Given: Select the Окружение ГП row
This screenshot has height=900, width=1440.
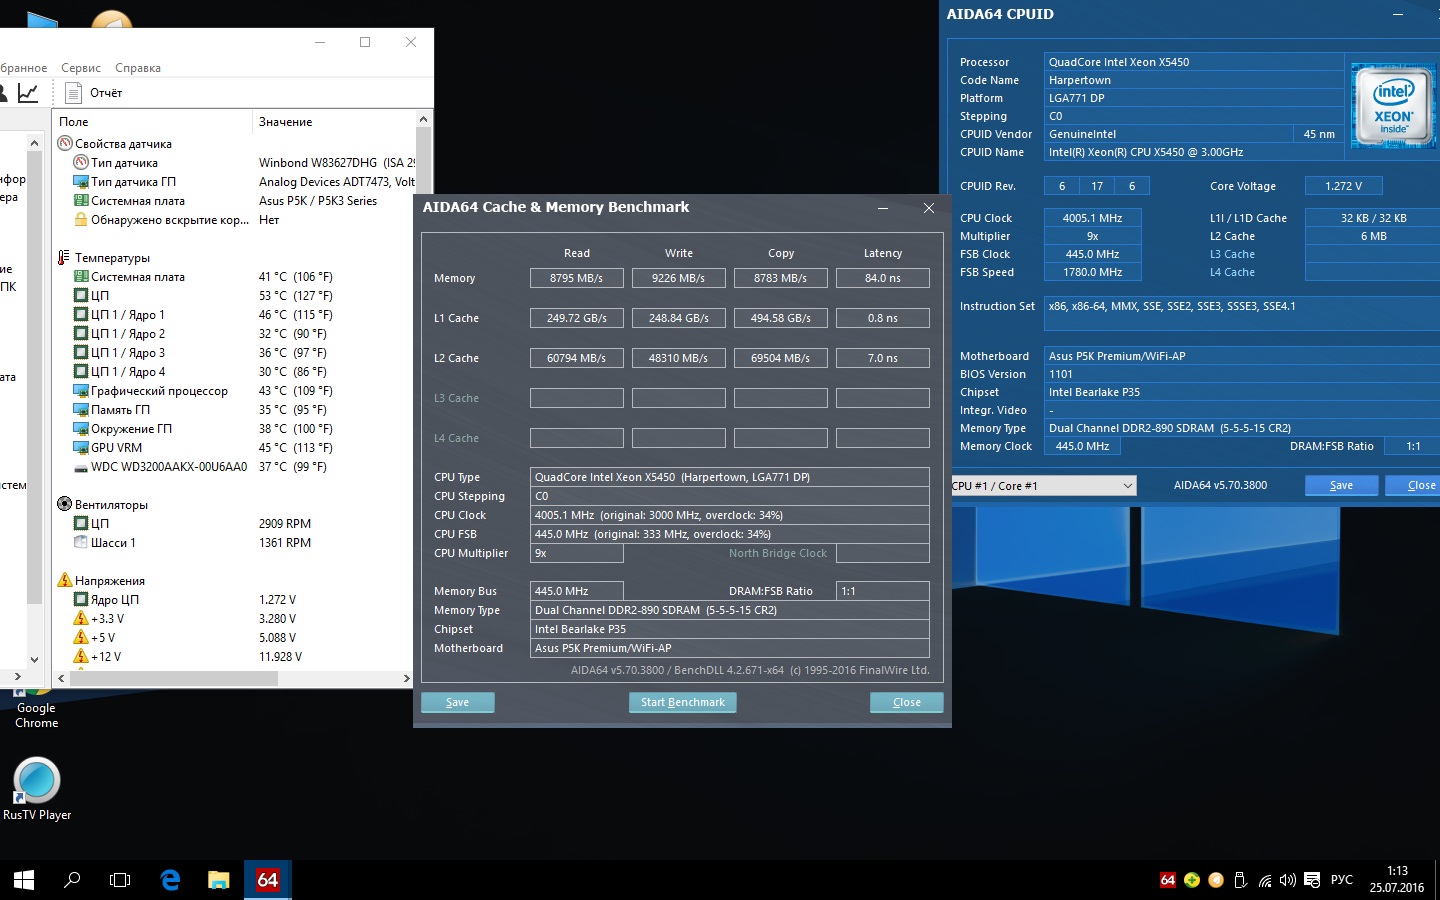Looking at the screenshot, I should [233, 428].
